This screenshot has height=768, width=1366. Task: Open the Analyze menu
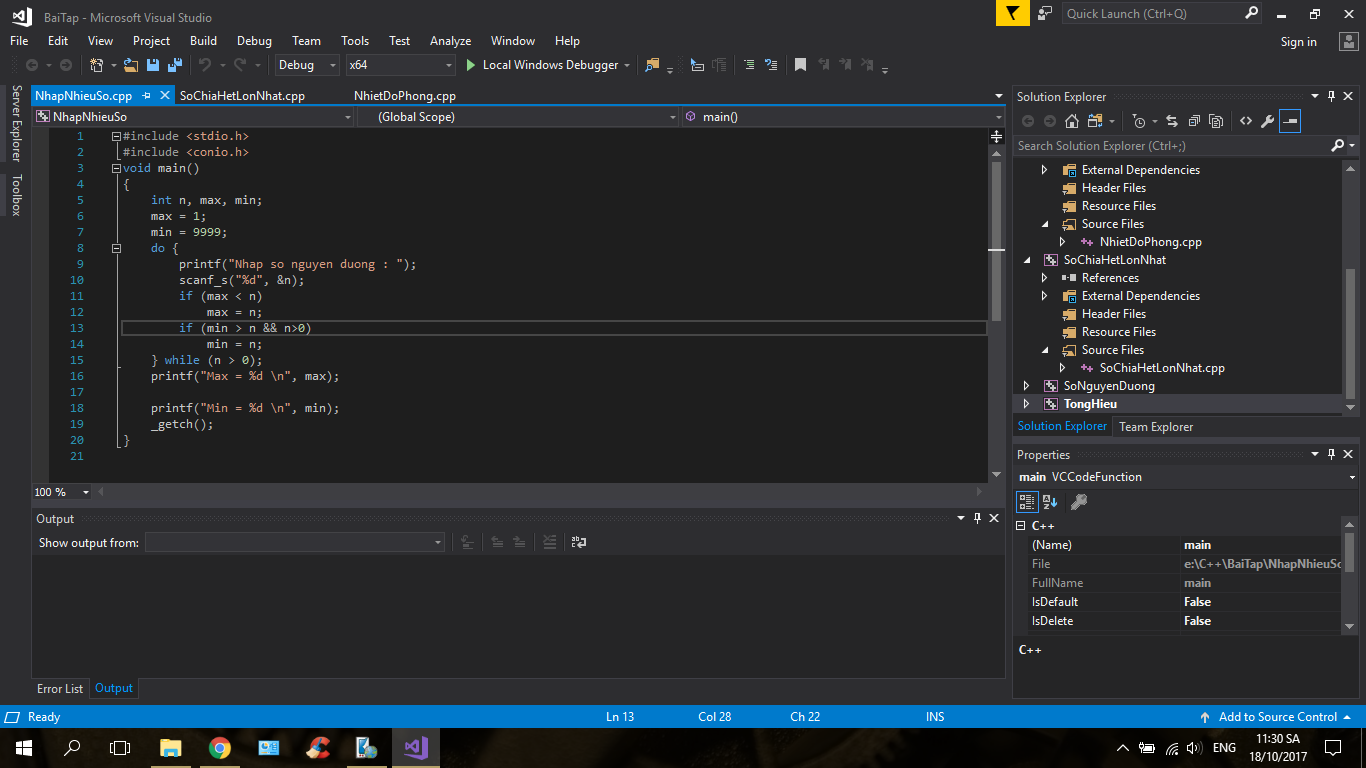click(x=450, y=41)
